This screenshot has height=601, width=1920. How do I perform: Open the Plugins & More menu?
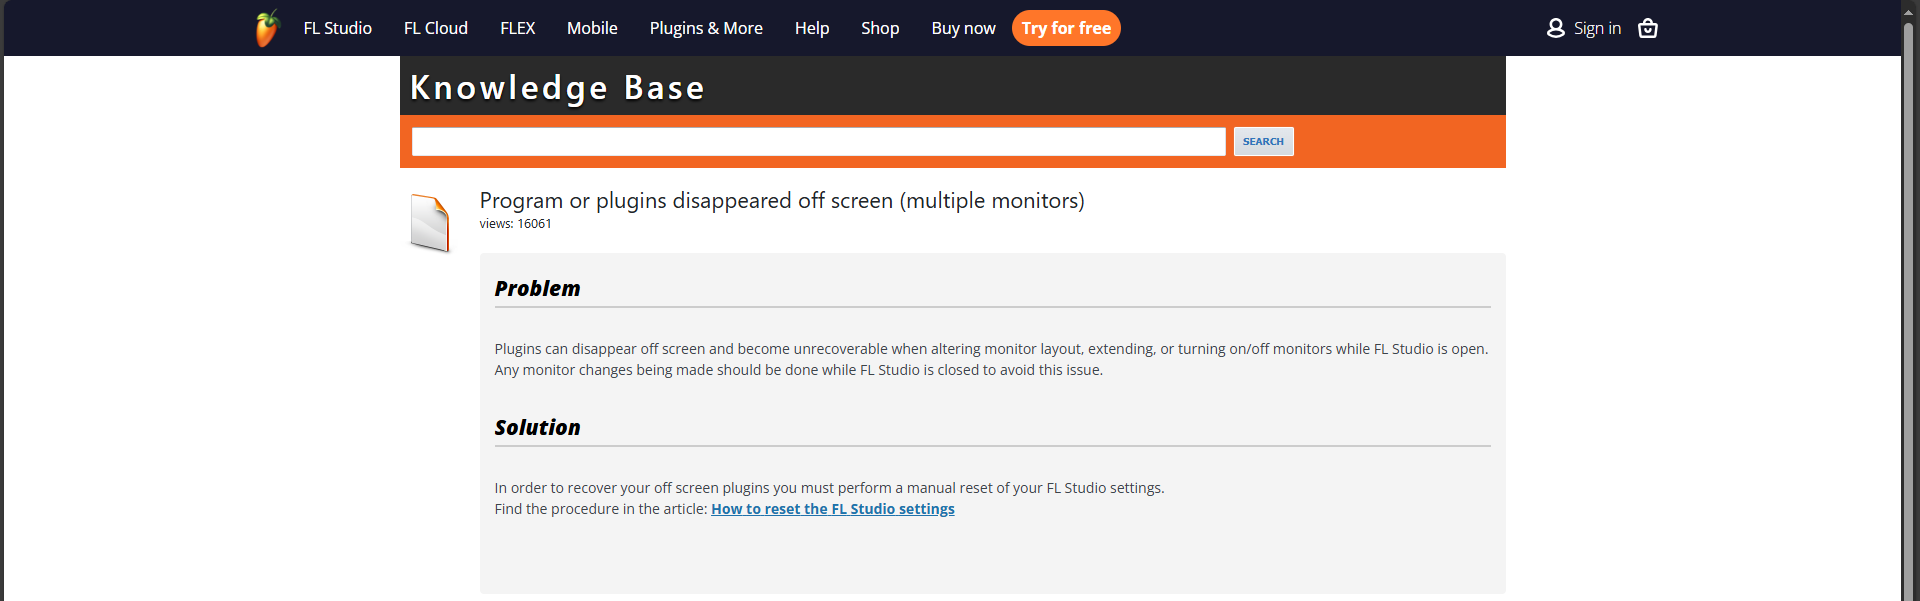click(706, 28)
